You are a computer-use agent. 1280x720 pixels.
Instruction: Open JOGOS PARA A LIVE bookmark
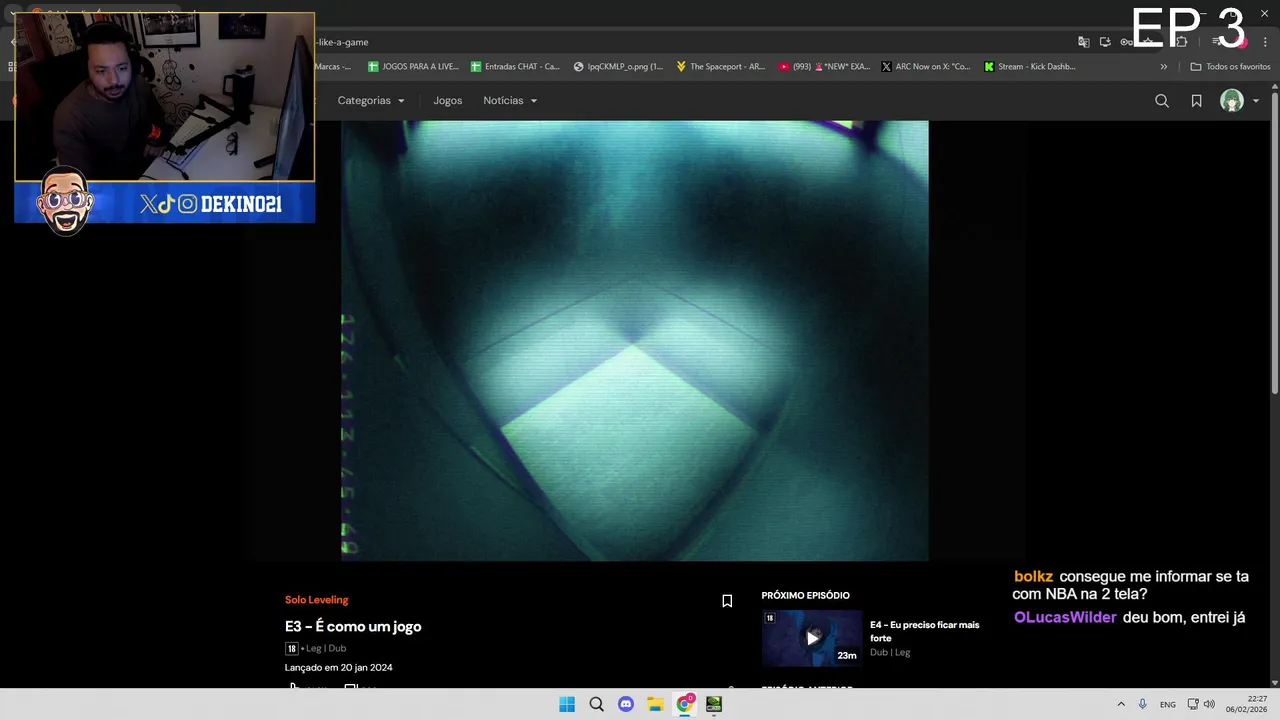point(413,67)
